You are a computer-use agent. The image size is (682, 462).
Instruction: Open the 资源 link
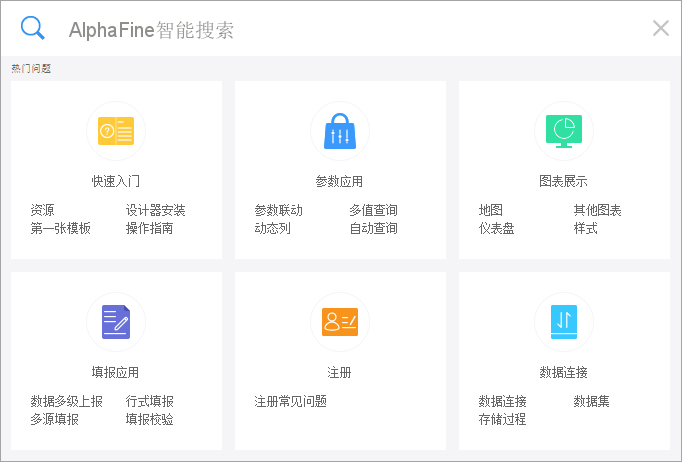42,211
